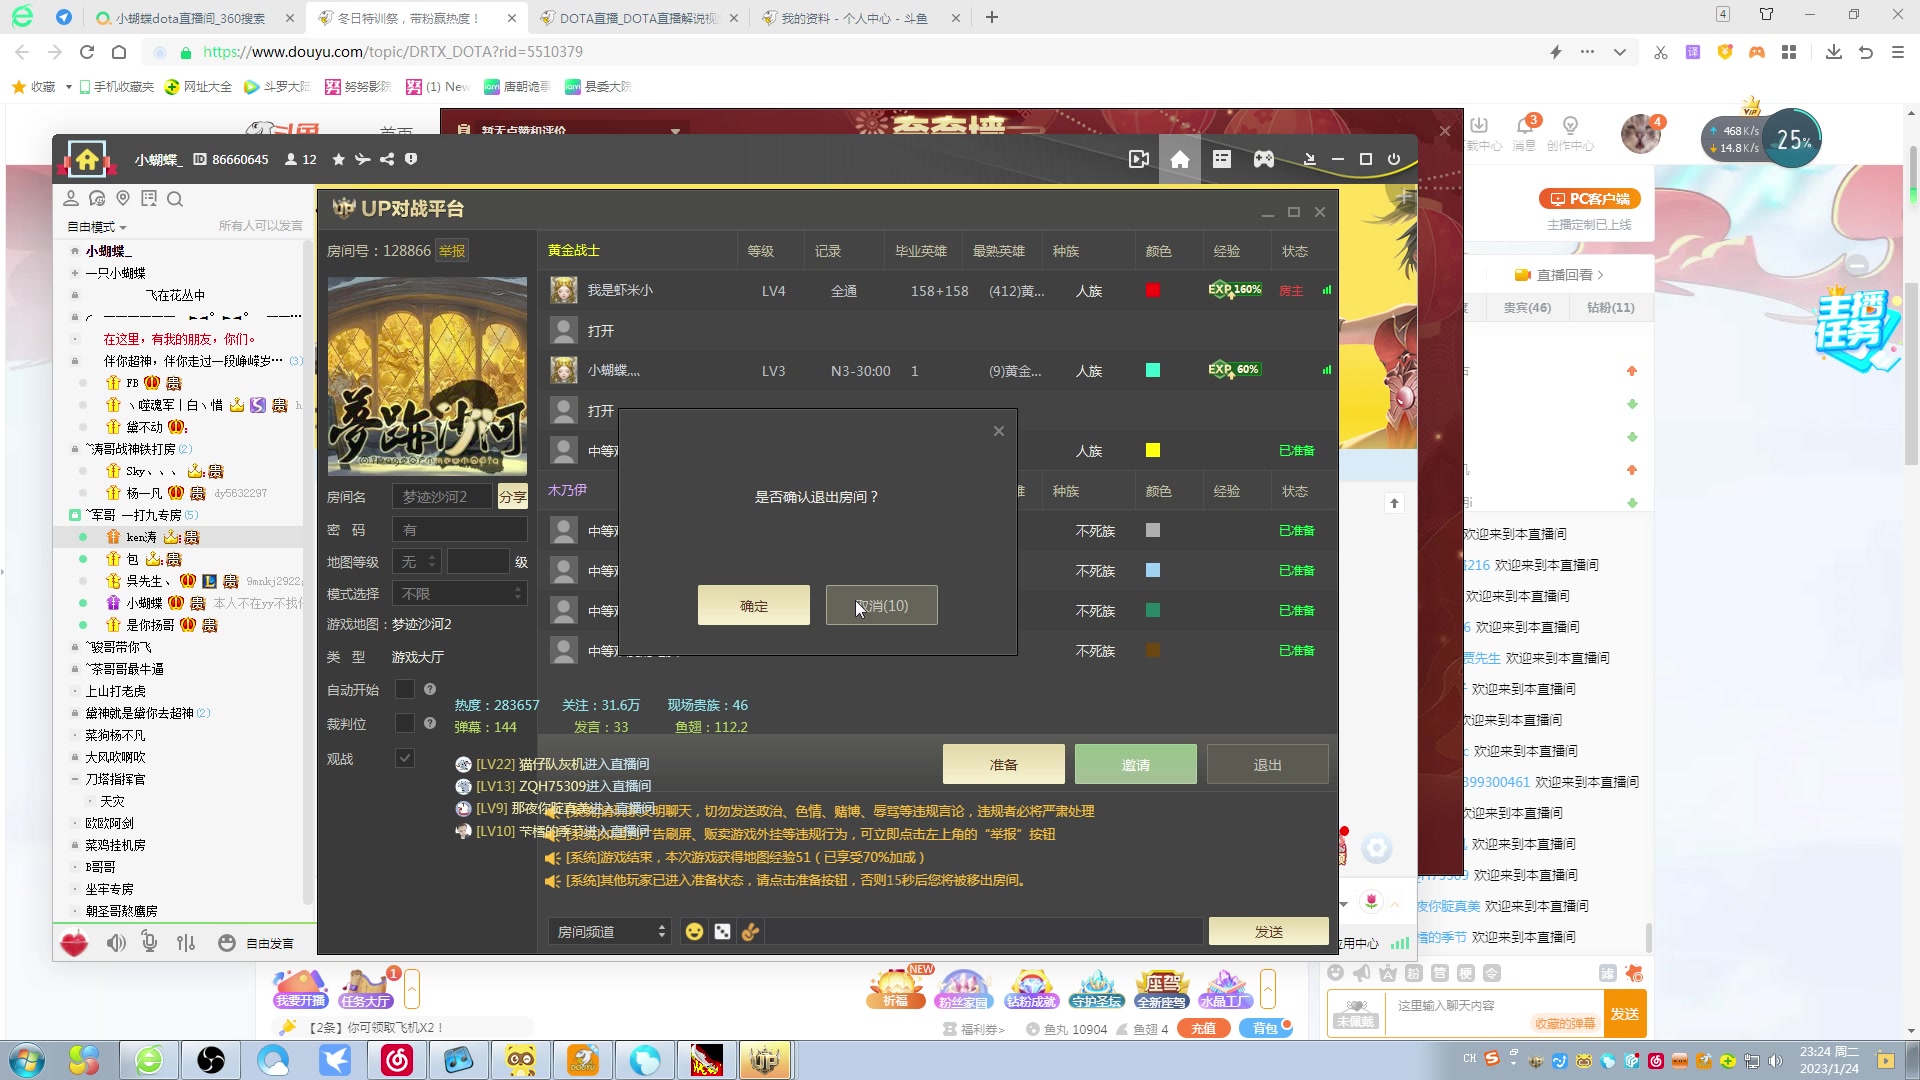Click the gesture icon next to the dice
This screenshot has width=1920, height=1080.
click(x=750, y=931)
